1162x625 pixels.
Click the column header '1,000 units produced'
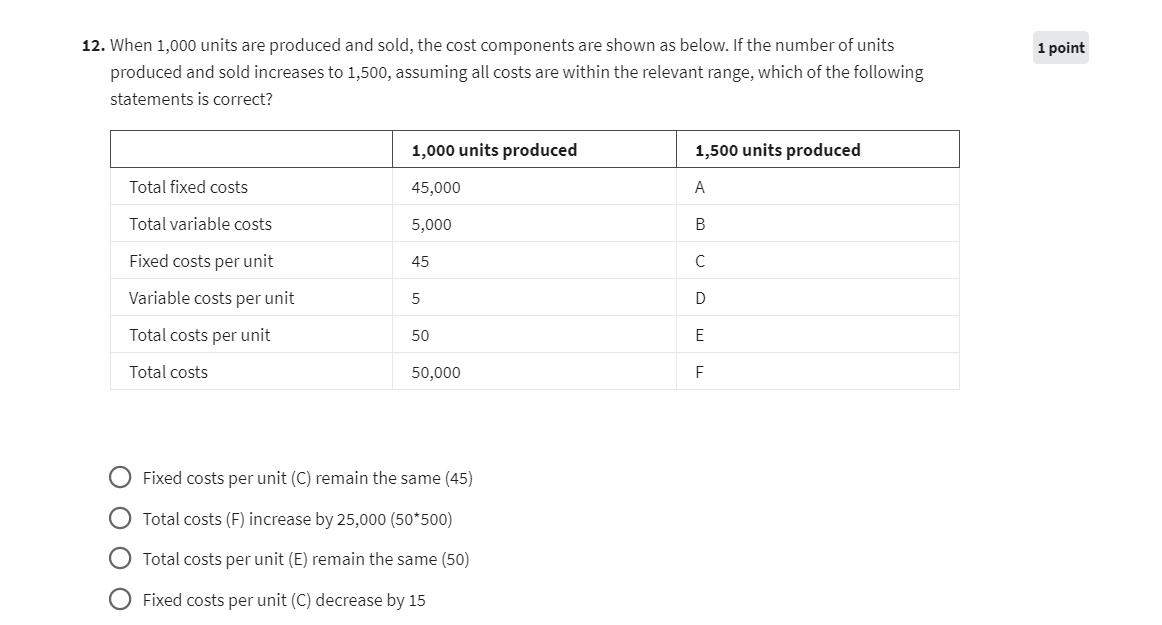(494, 149)
